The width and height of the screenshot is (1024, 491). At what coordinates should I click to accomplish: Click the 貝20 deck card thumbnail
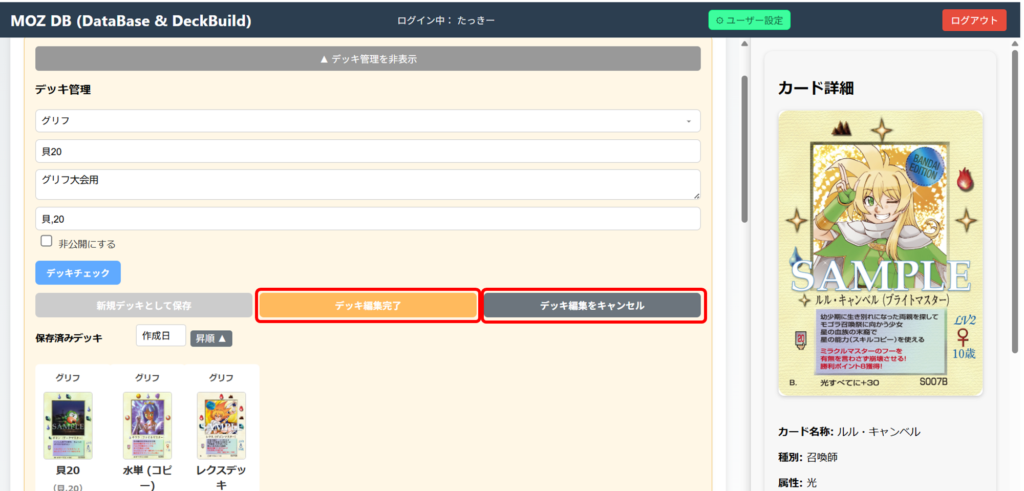coord(68,425)
